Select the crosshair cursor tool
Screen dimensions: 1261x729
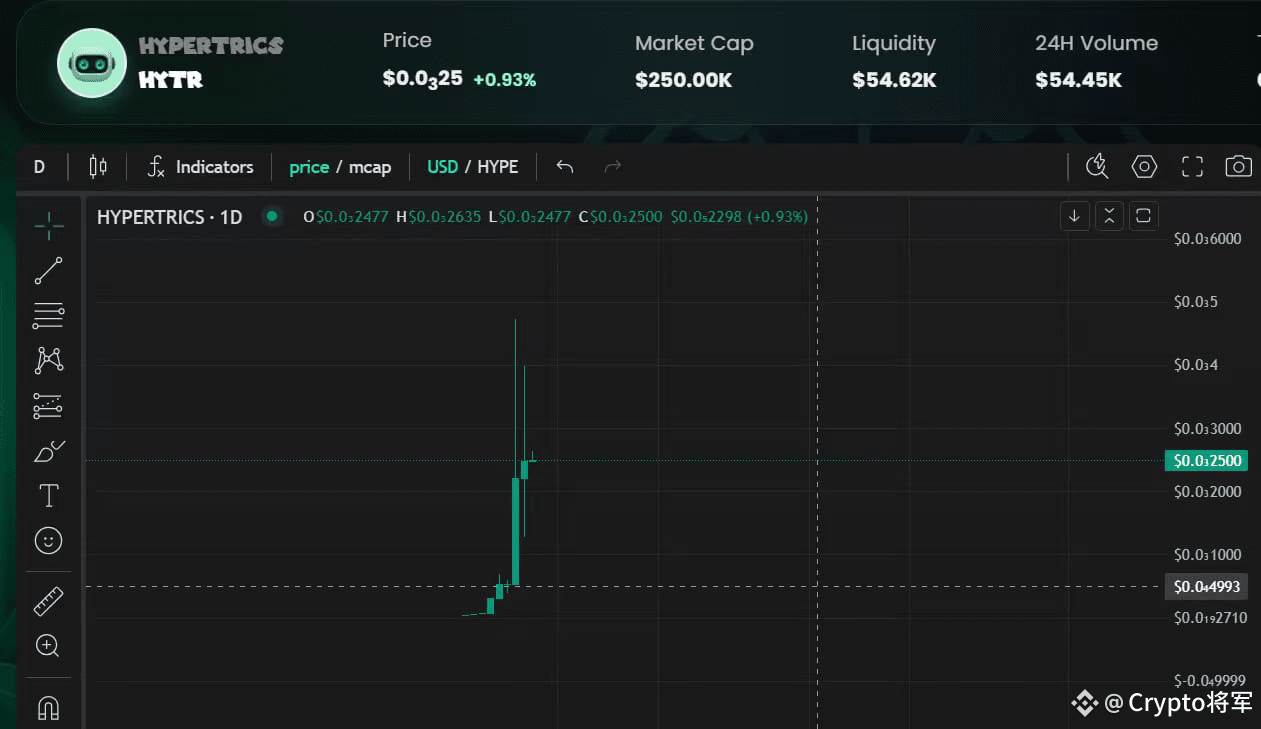point(48,226)
